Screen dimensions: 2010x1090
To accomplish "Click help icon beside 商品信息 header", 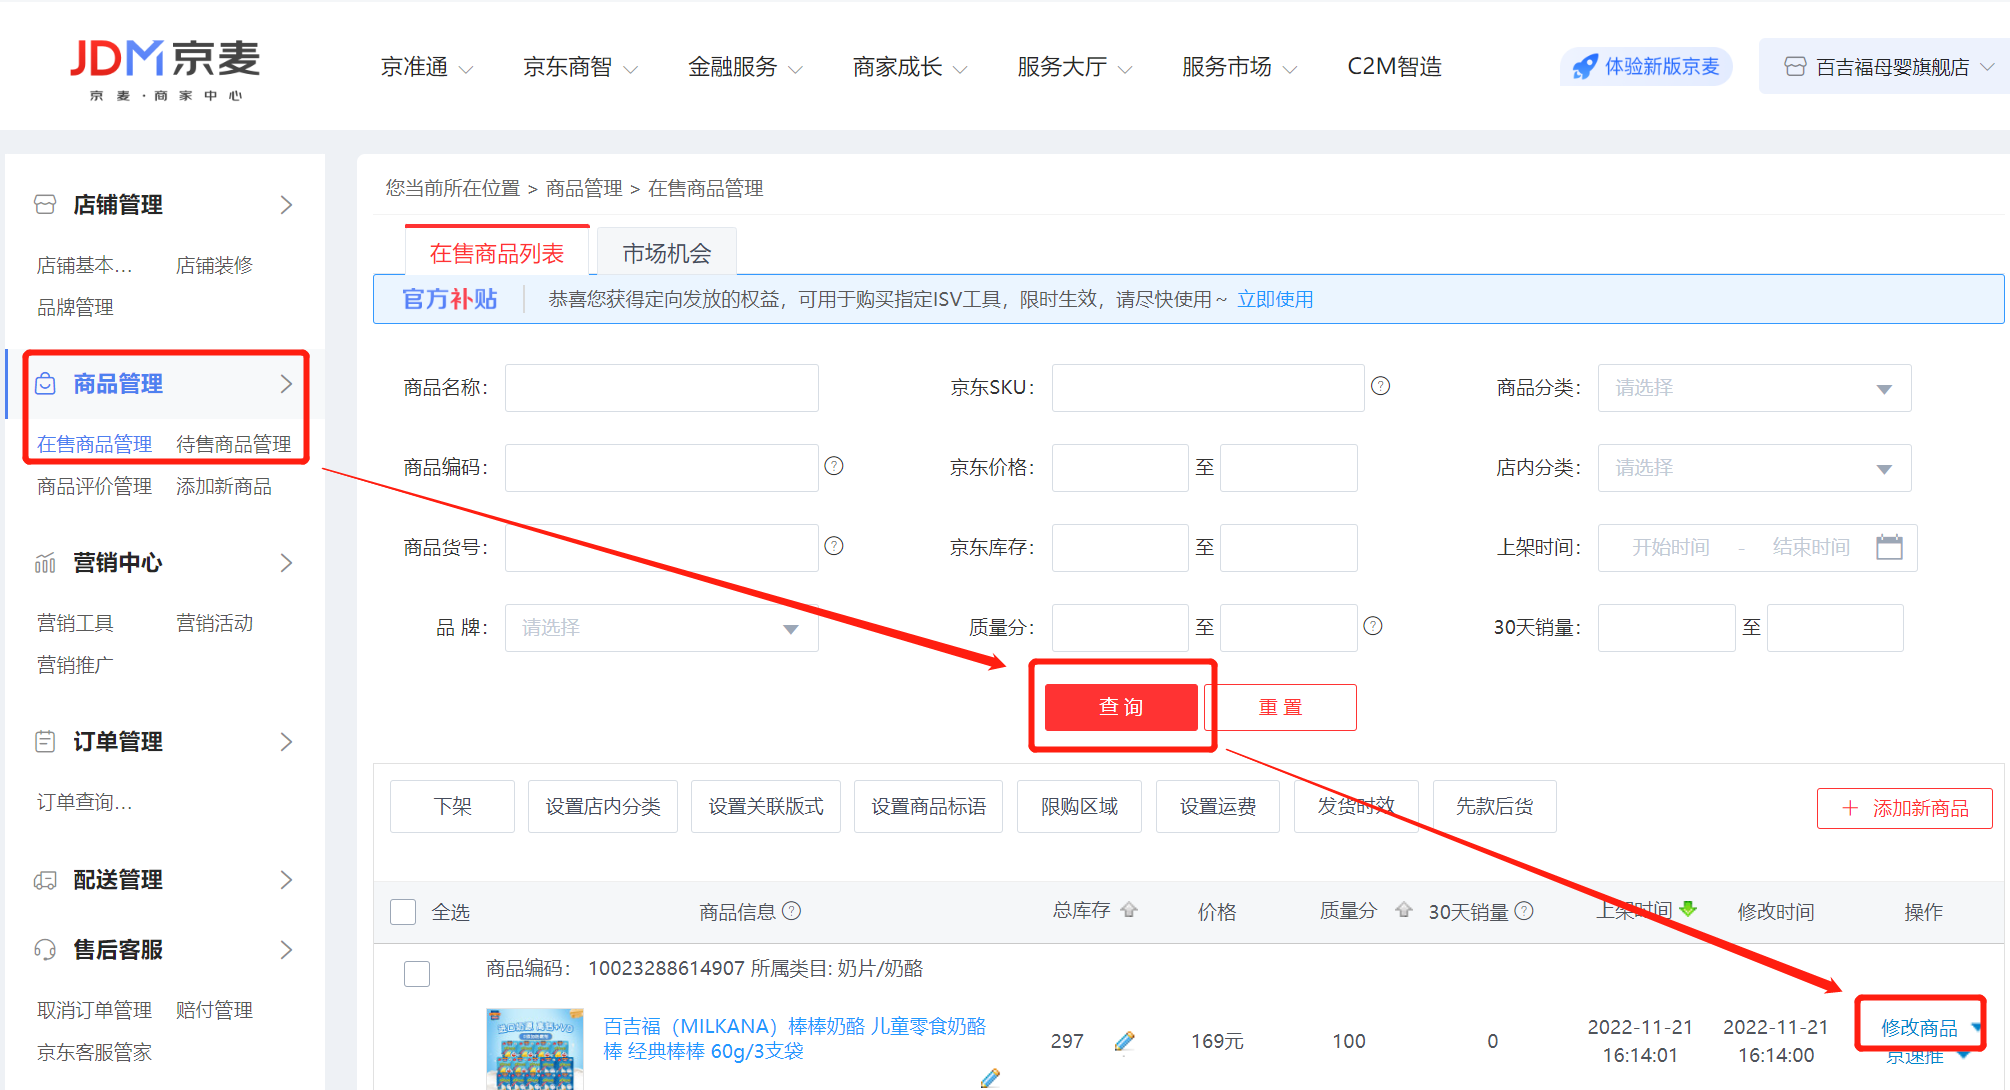I will tap(791, 911).
